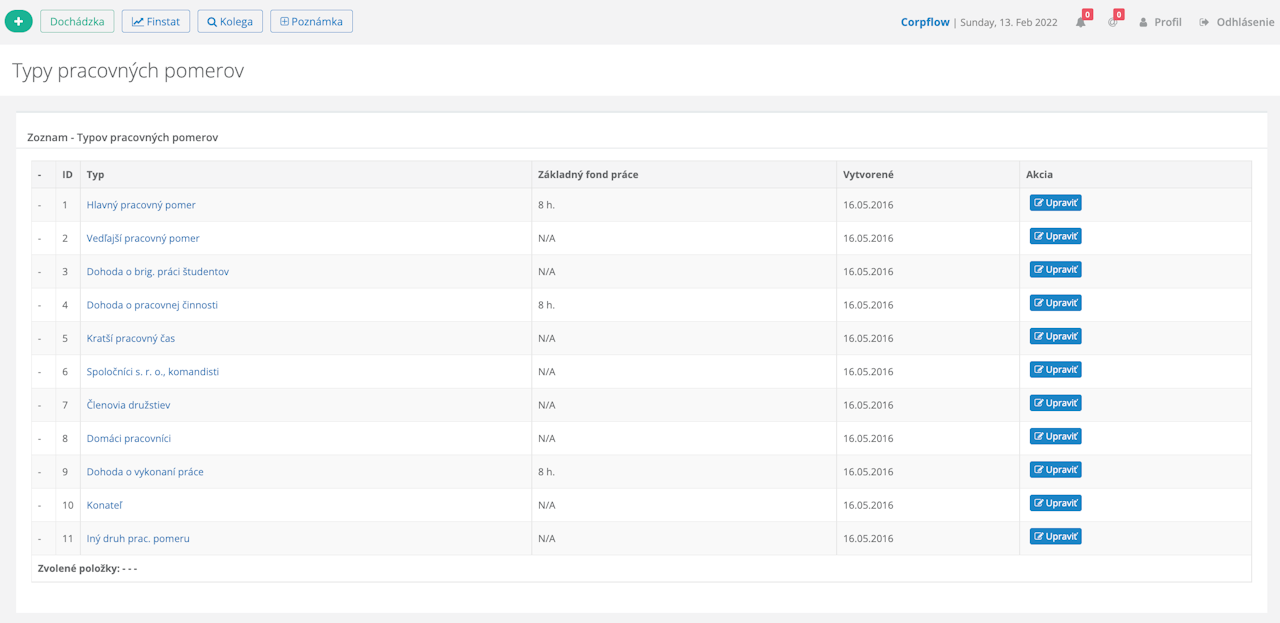Image resolution: width=1280 pixels, height=623 pixels.
Task: Open Dohoda o brig. práci študentov
Action: click(x=158, y=272)
